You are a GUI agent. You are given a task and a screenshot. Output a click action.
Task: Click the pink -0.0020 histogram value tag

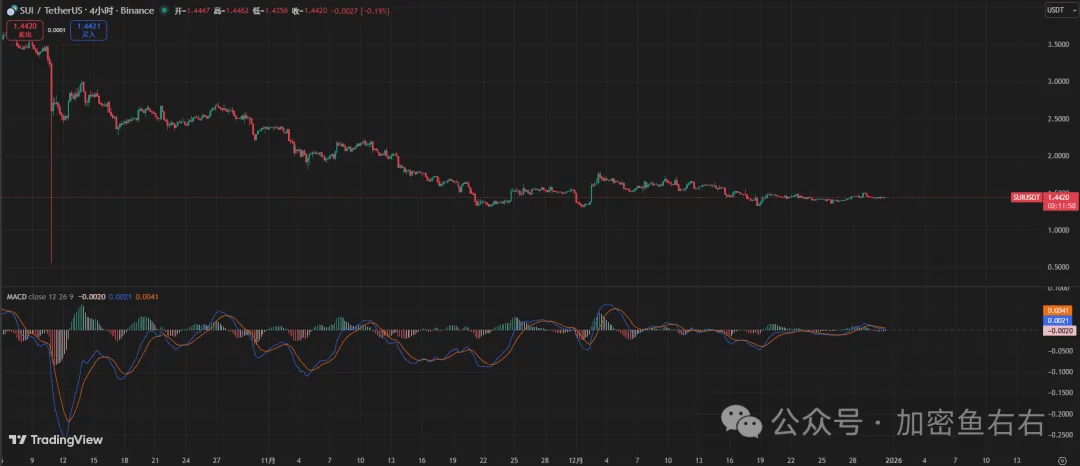tap(1059, 330)
